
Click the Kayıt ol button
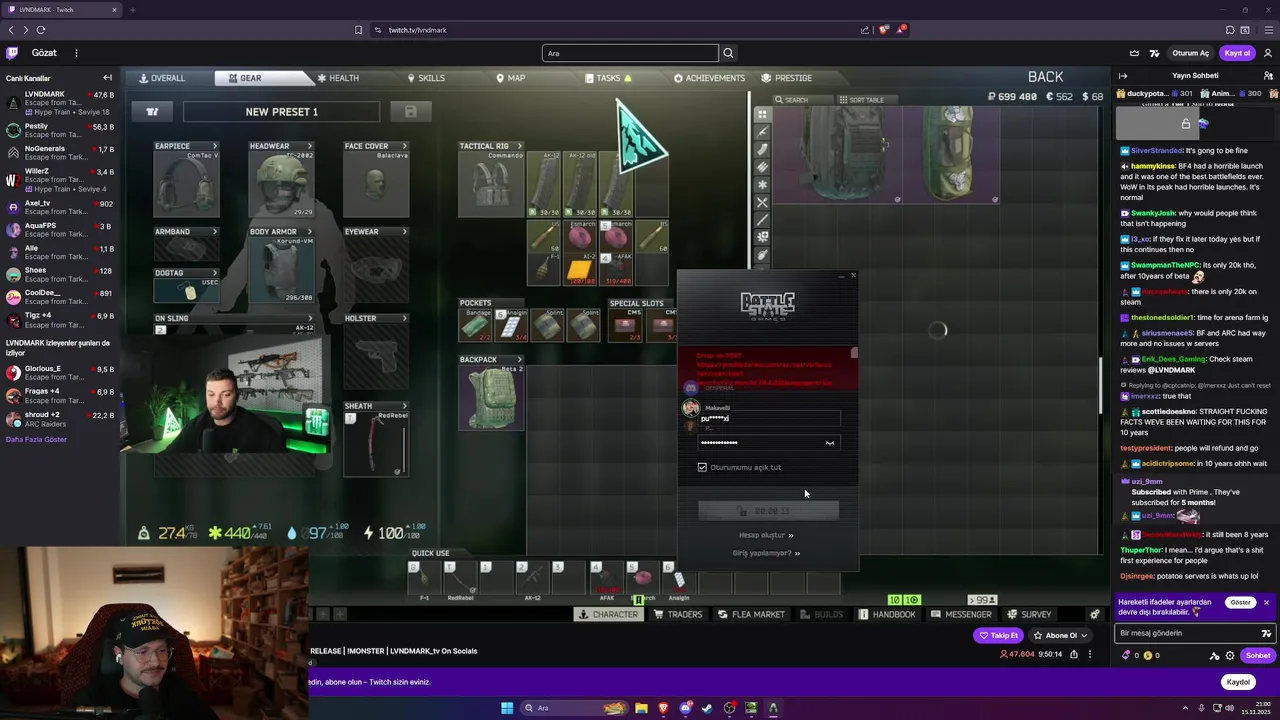[x=1237, y=53]
